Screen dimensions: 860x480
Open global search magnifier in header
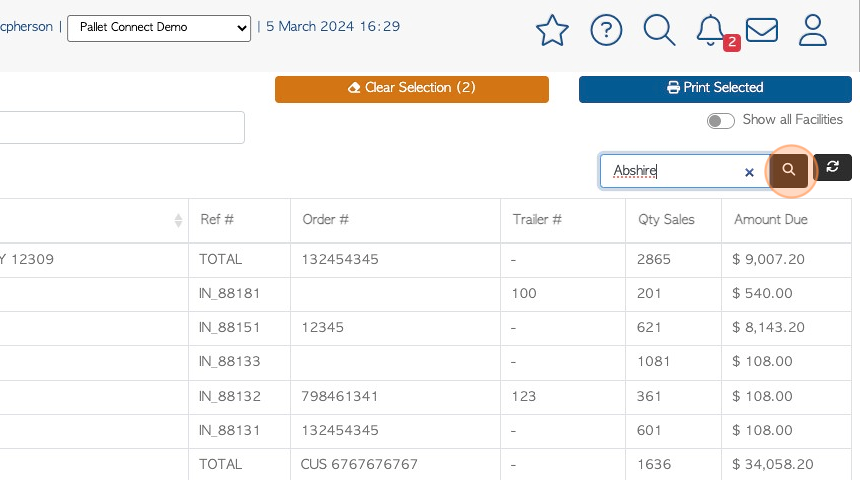(659, 30)
